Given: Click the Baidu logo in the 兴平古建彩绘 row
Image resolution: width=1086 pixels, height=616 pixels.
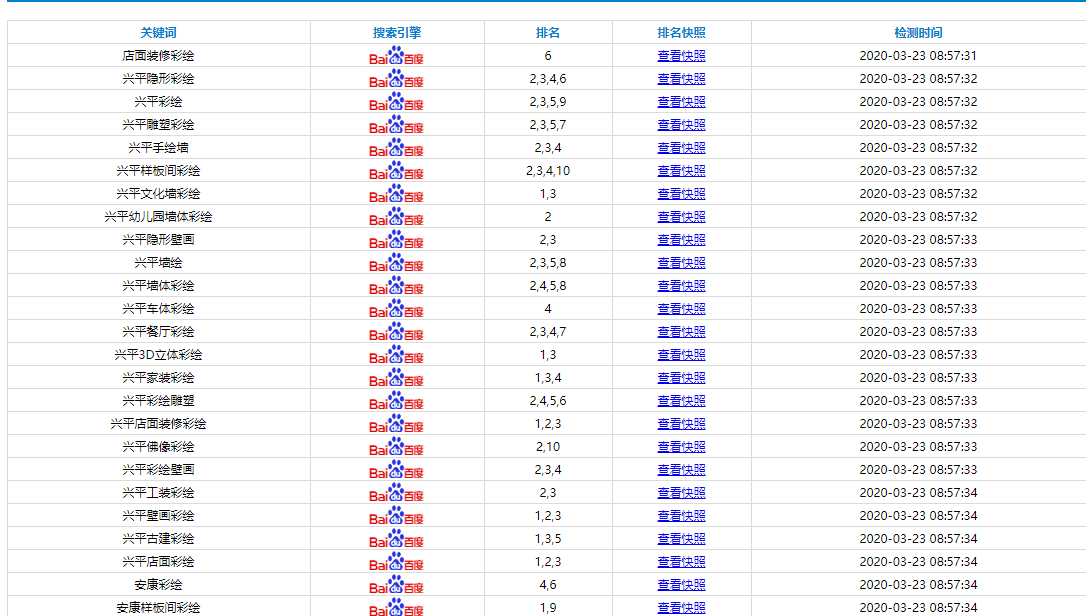Looking at the screenshot, I should tap(396, 538).
